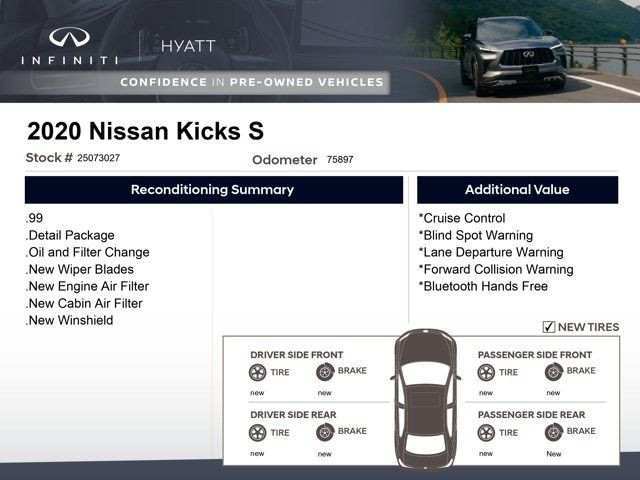Click 'new' under Driver Side Rear brake
This screenshot has height=480, width=640.
click(324, 454)
